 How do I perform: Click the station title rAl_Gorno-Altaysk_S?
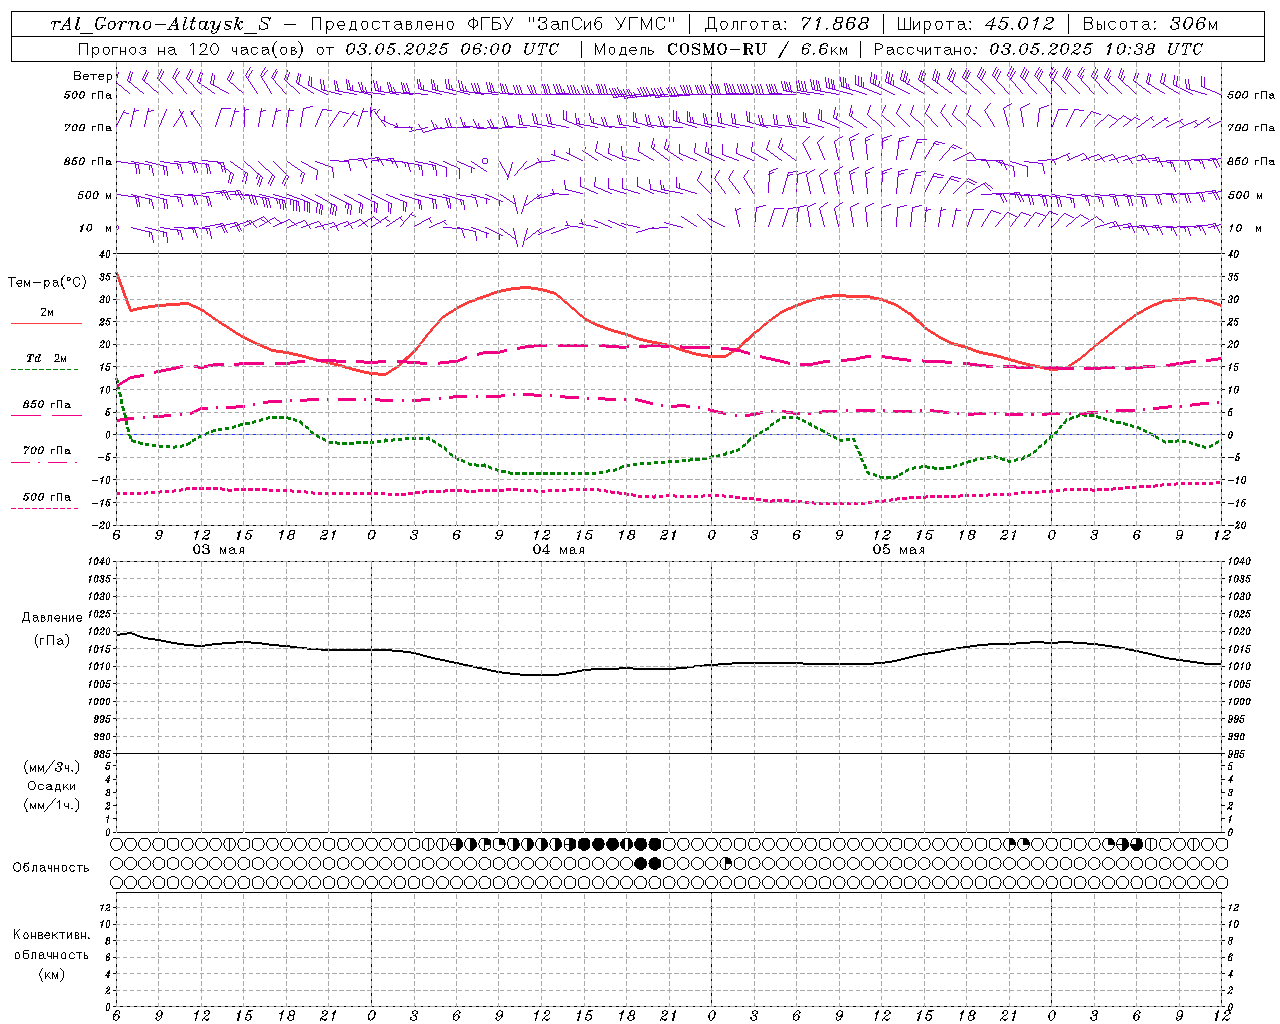(160, 24)
